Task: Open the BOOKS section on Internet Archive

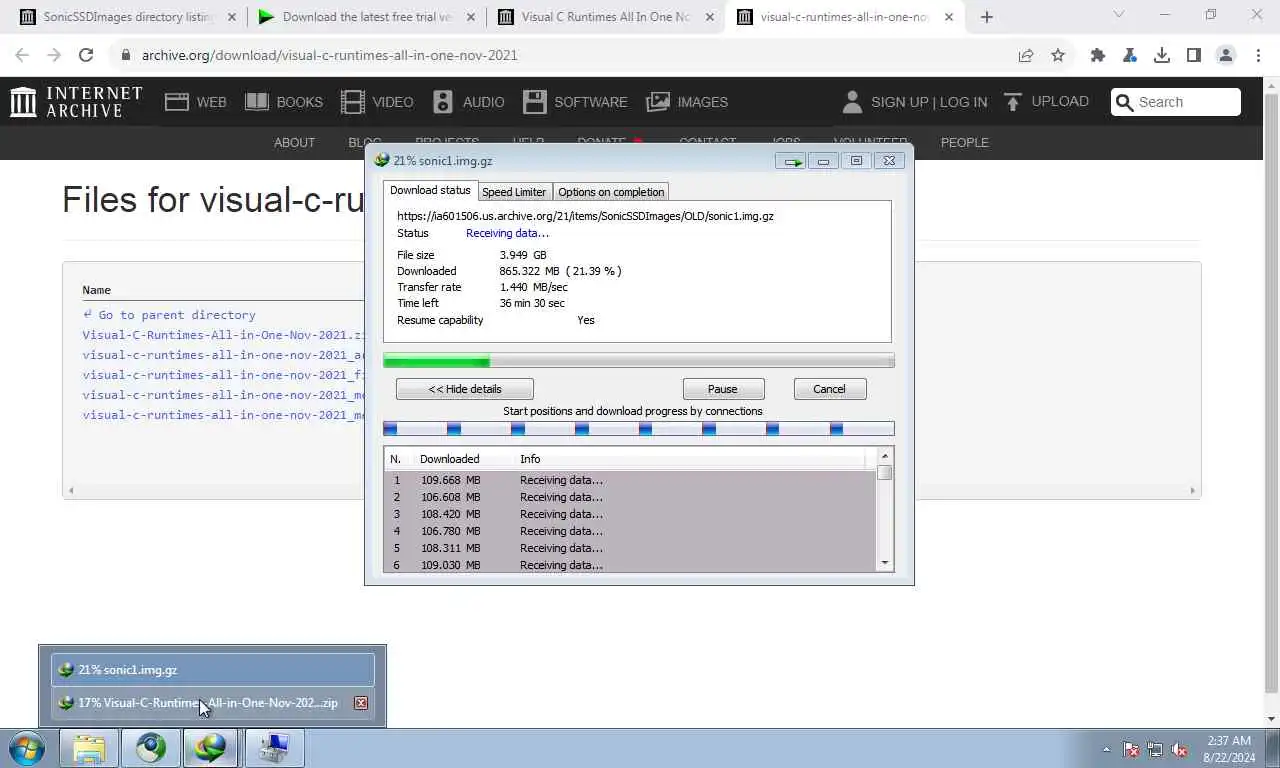Action: [284, 101]
